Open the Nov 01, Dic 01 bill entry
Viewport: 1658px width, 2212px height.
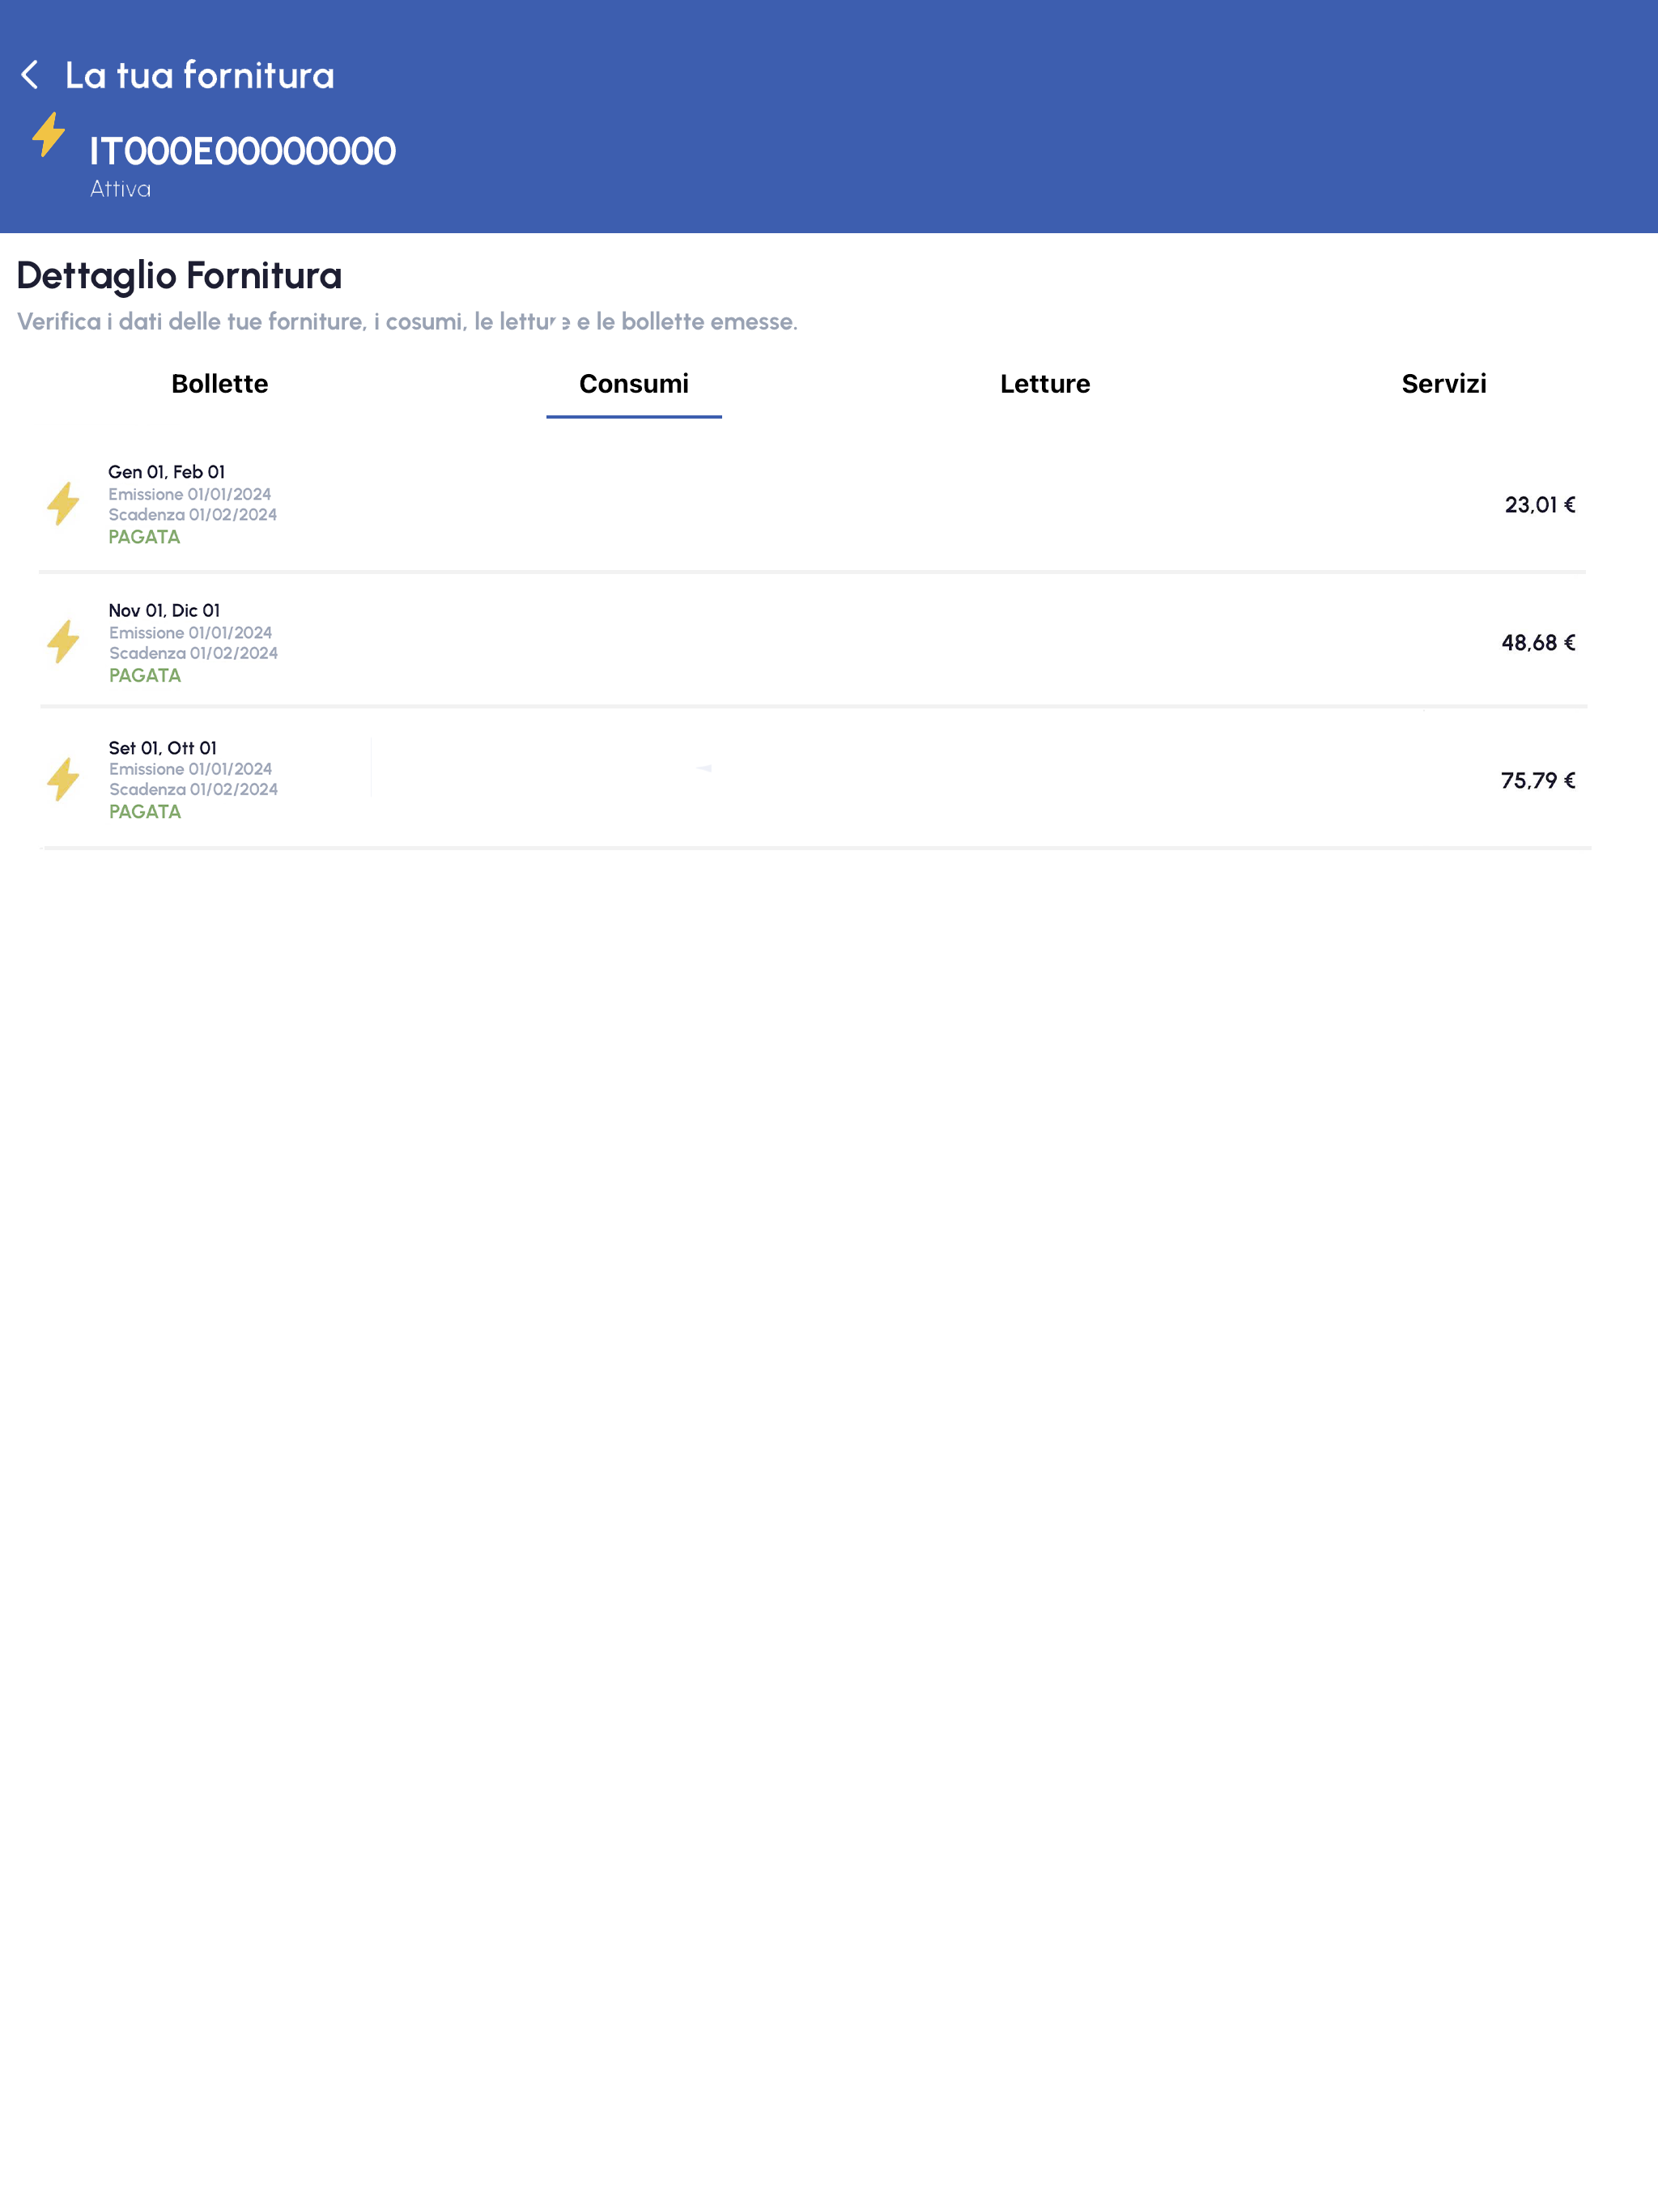812,642
